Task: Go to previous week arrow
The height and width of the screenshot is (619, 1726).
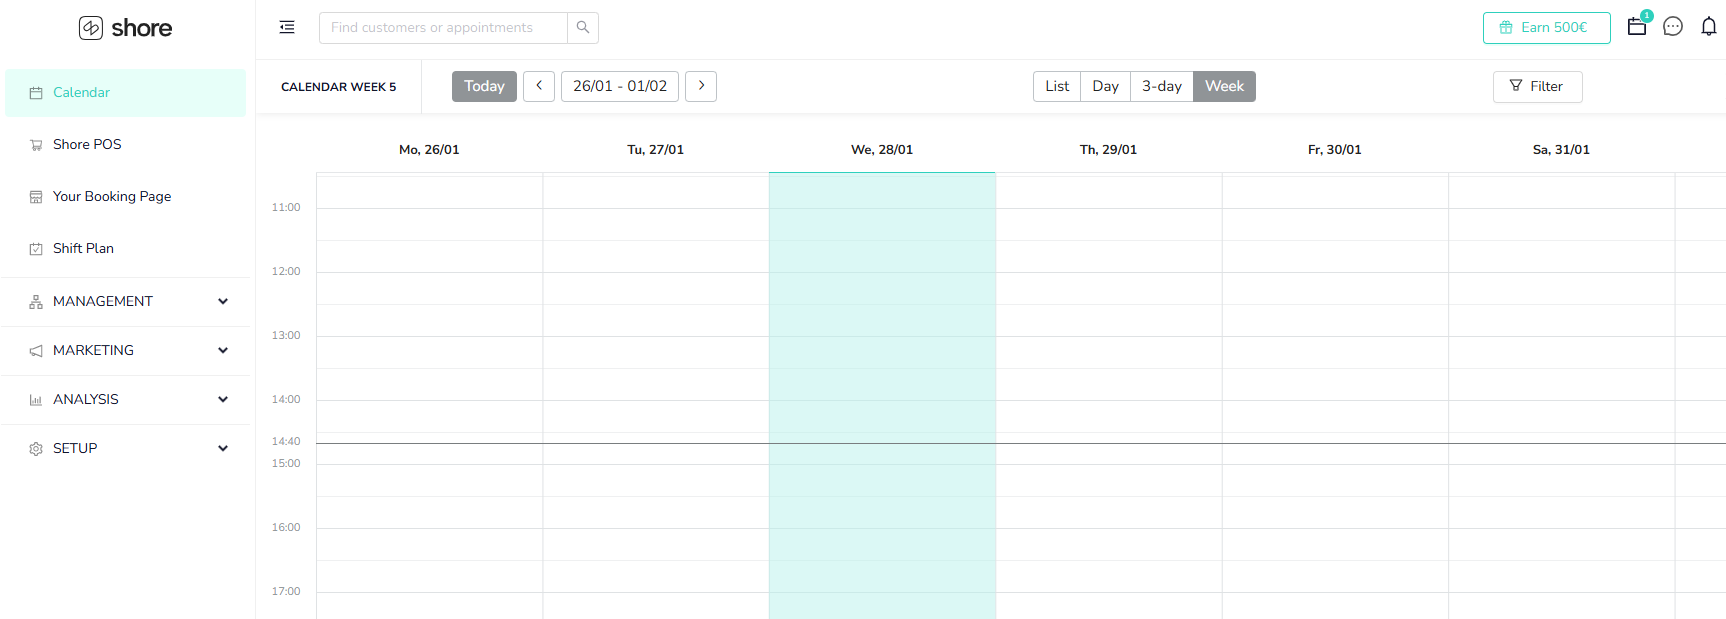Action: coord(539,86)
